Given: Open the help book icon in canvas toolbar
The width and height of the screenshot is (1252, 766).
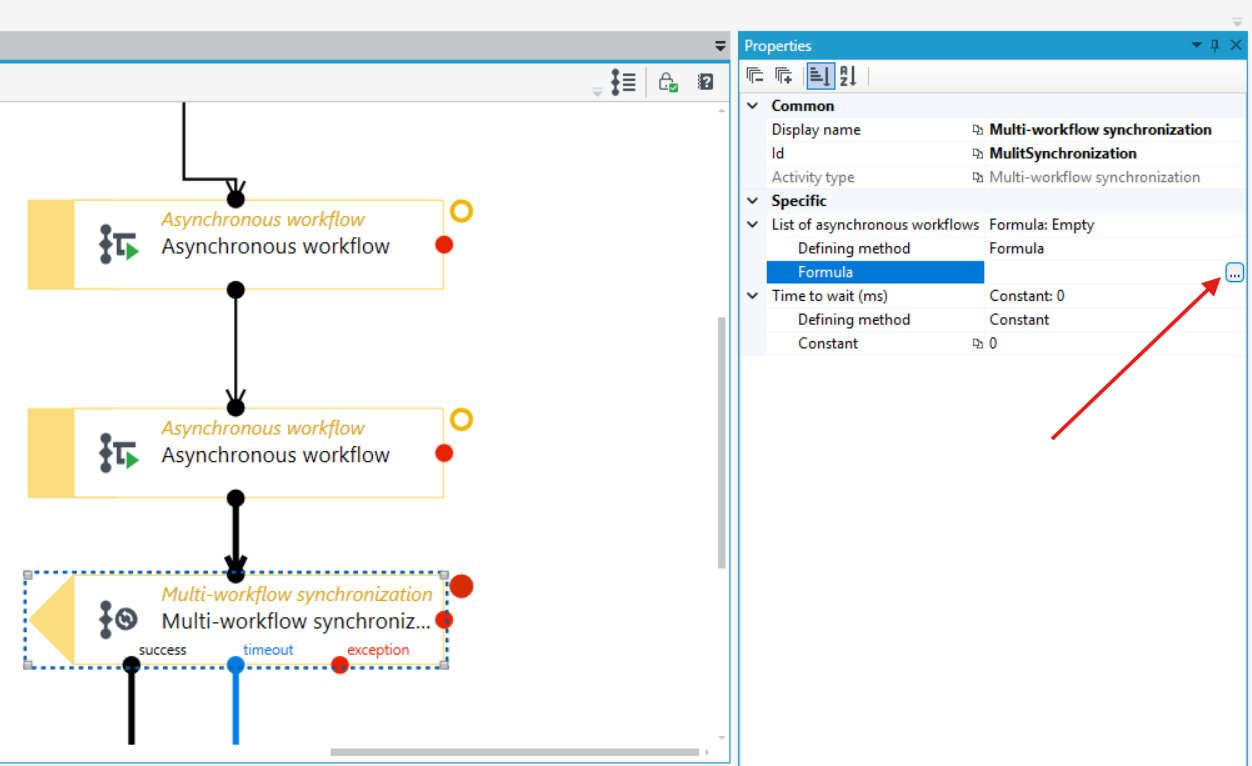Looking at the screenshot, I should coord(706,82).
